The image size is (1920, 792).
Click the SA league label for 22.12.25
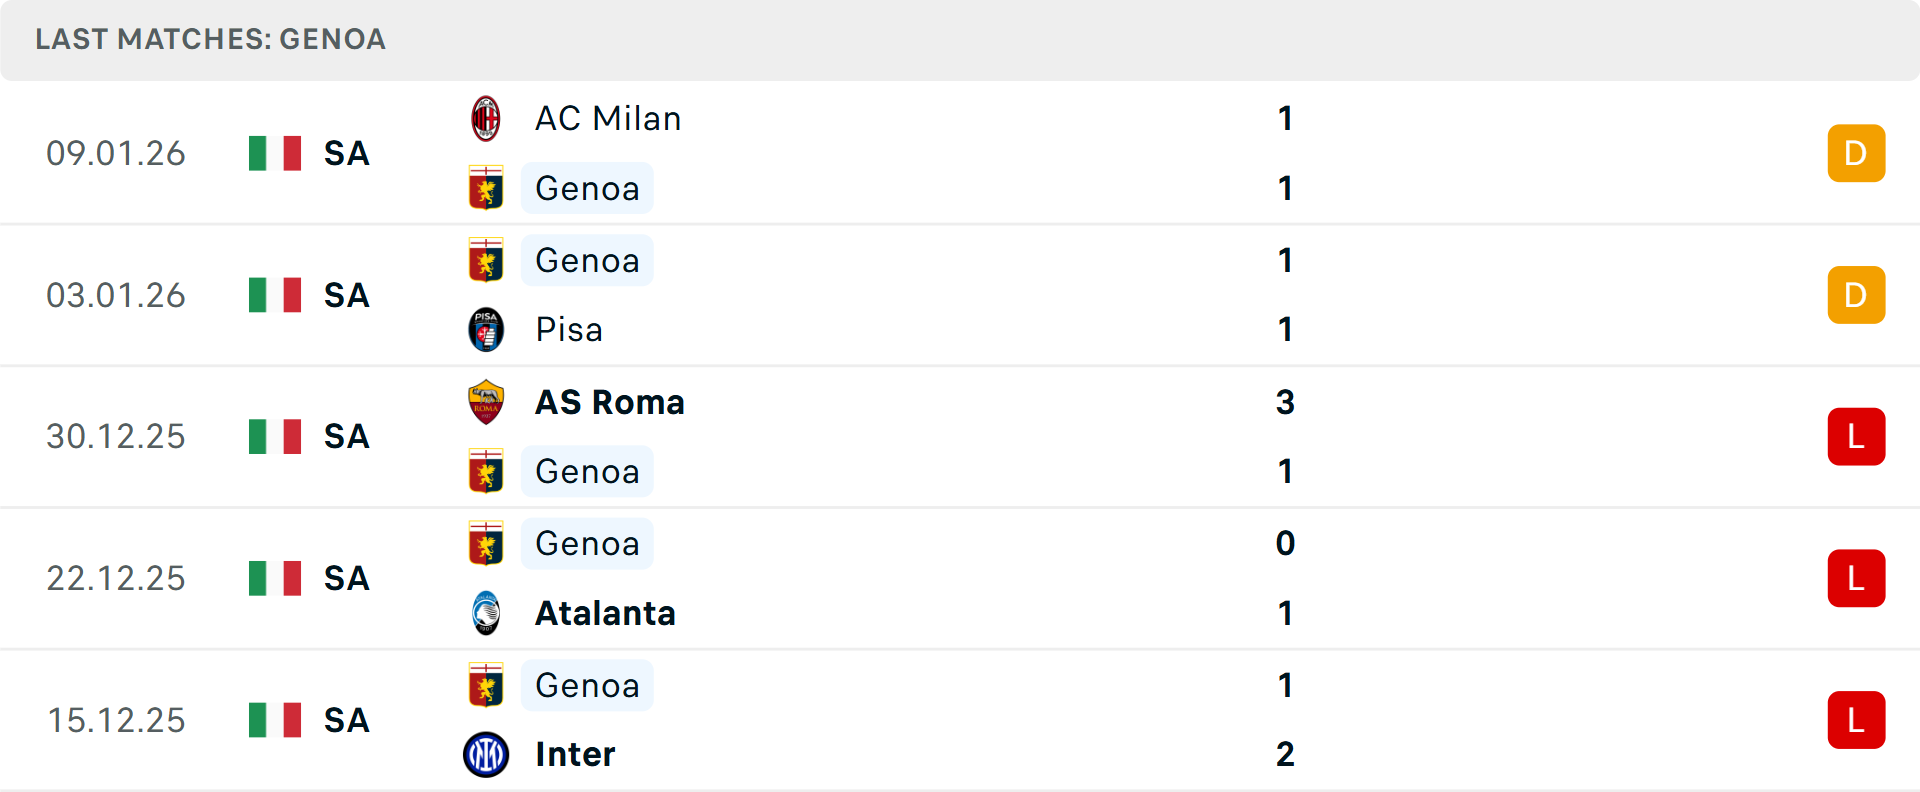coord(347,579)
